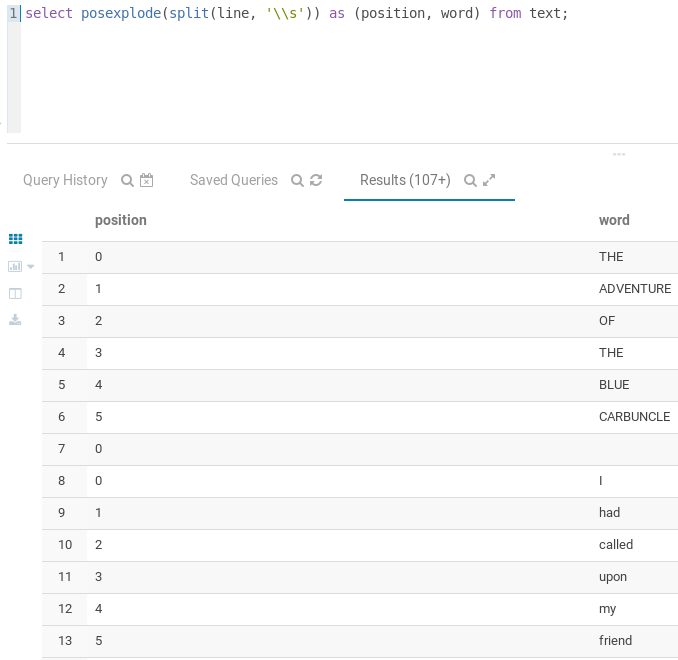Sort by the word column header
The image size is (678, 660).
614,220
